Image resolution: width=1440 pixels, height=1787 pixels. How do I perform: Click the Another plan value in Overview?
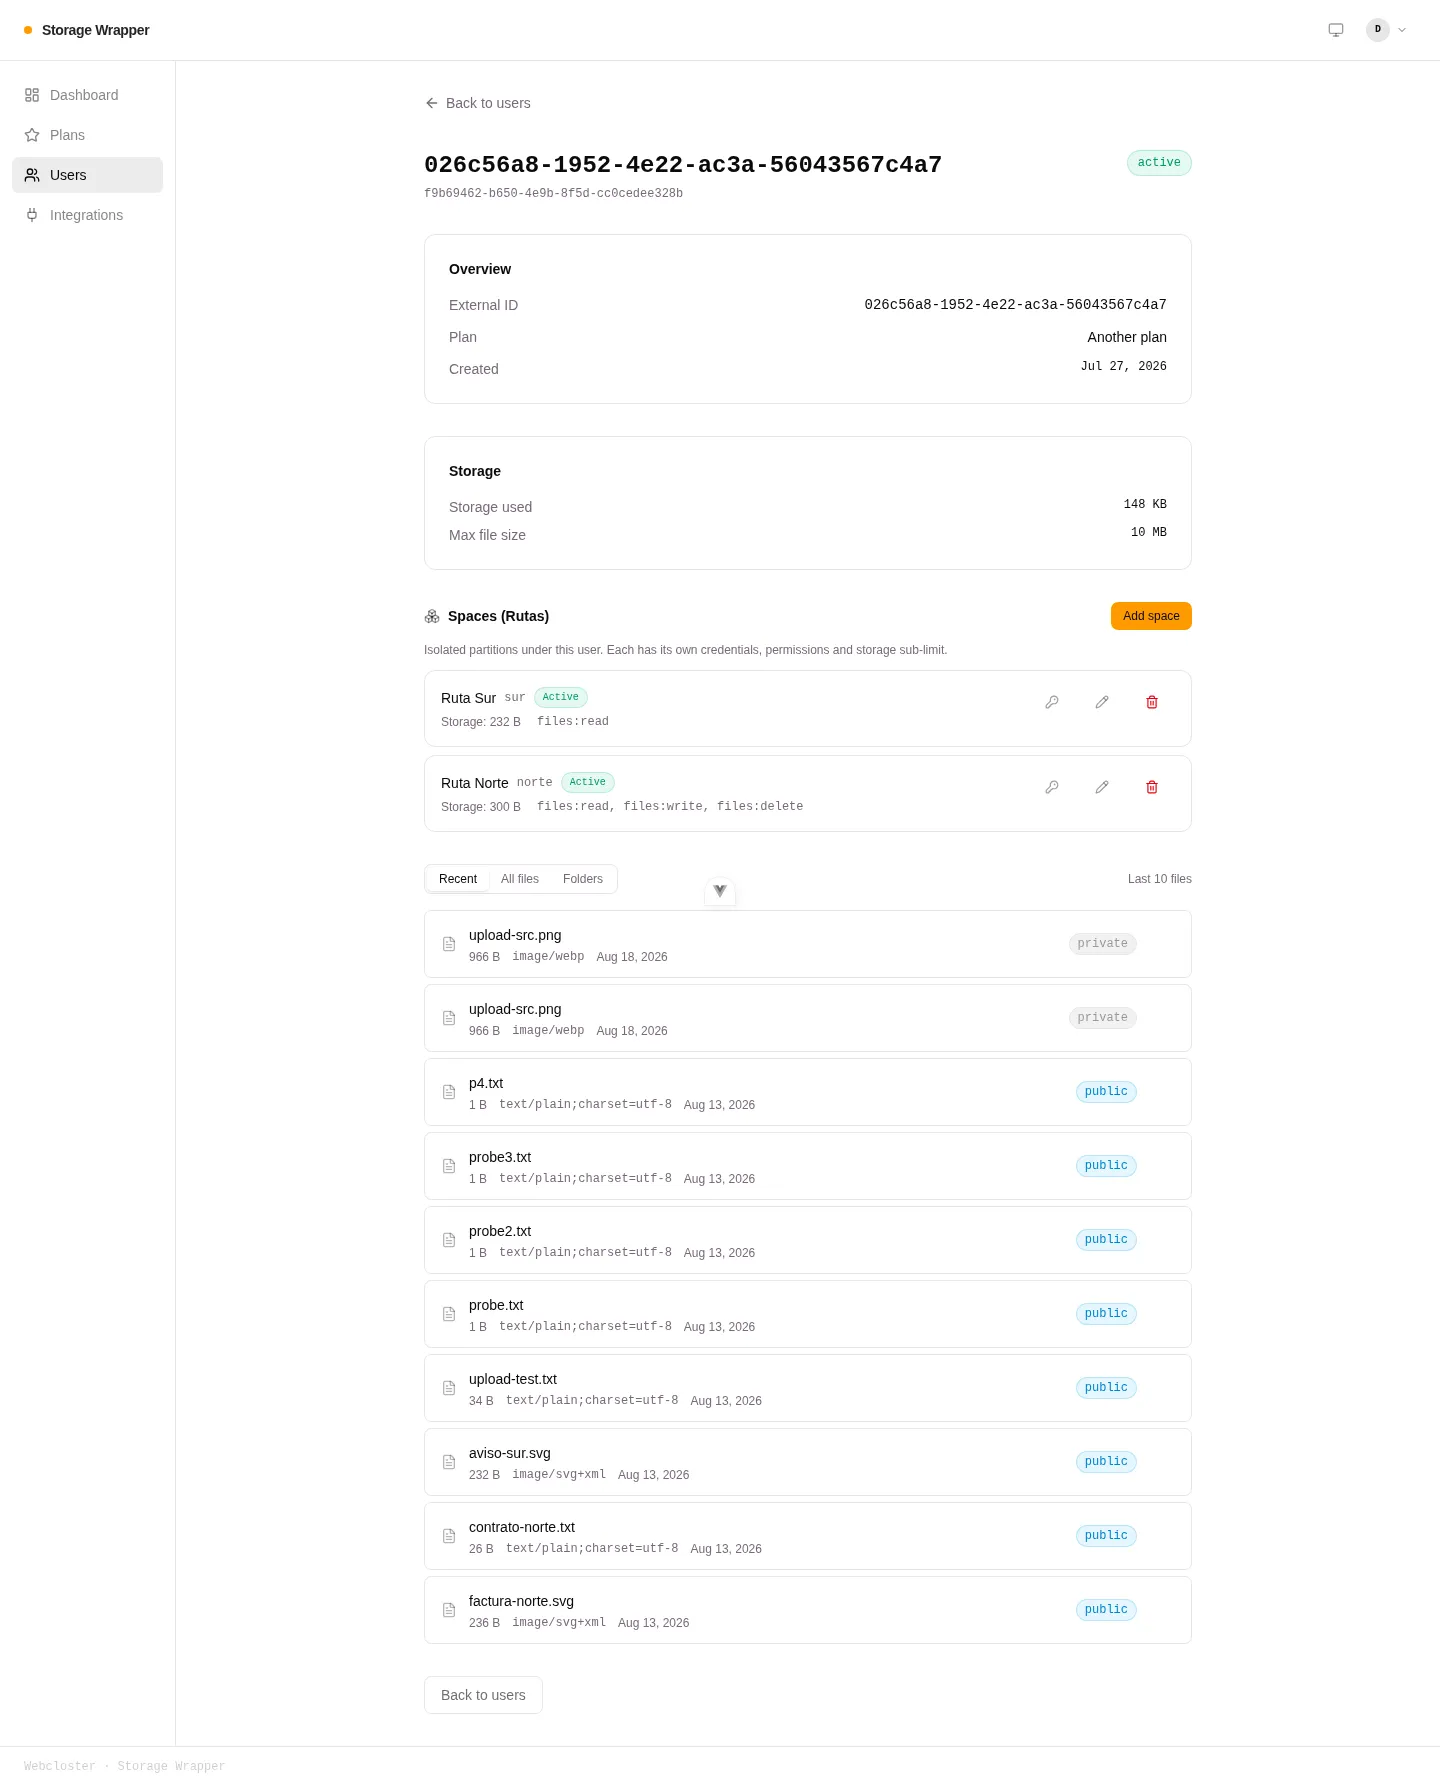click(1127, 337)
